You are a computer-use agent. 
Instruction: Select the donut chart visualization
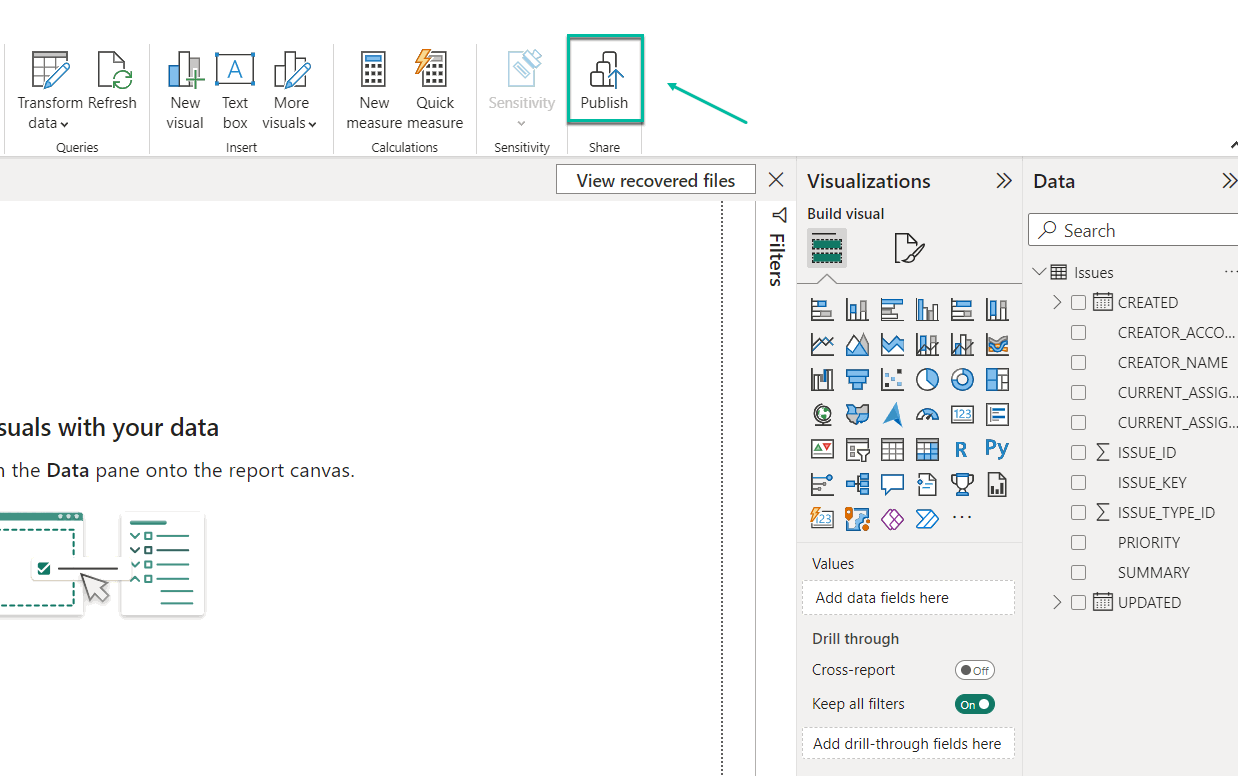[x=962, y=379]
